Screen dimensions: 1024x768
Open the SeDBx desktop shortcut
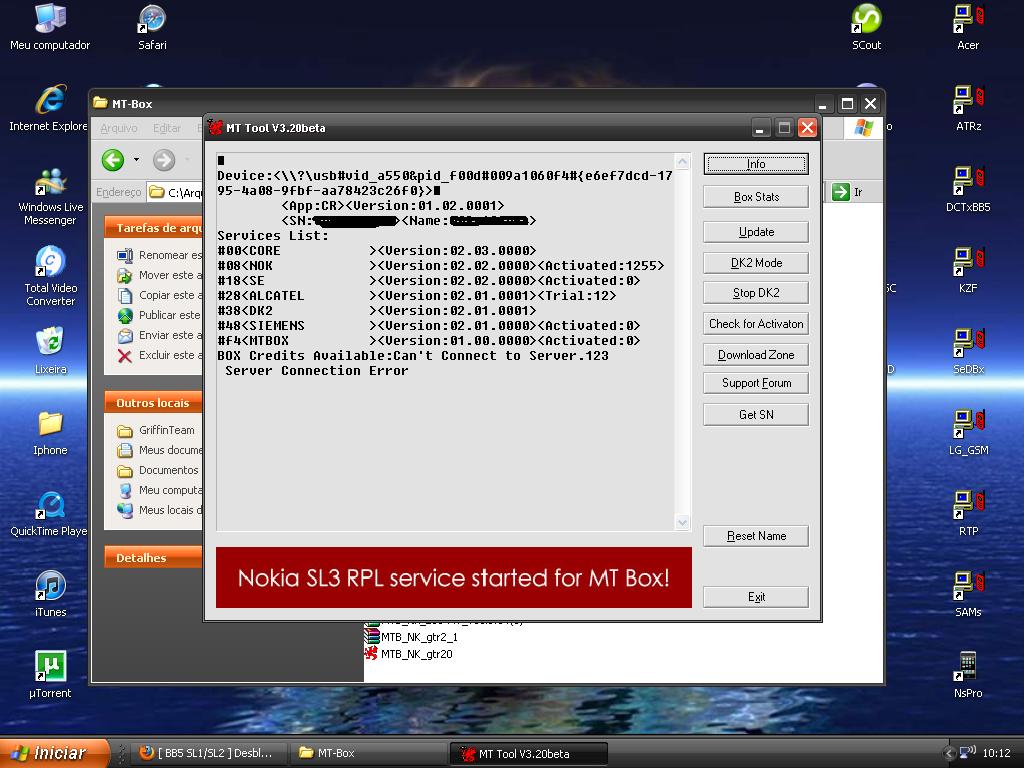[x=968, y=351]
